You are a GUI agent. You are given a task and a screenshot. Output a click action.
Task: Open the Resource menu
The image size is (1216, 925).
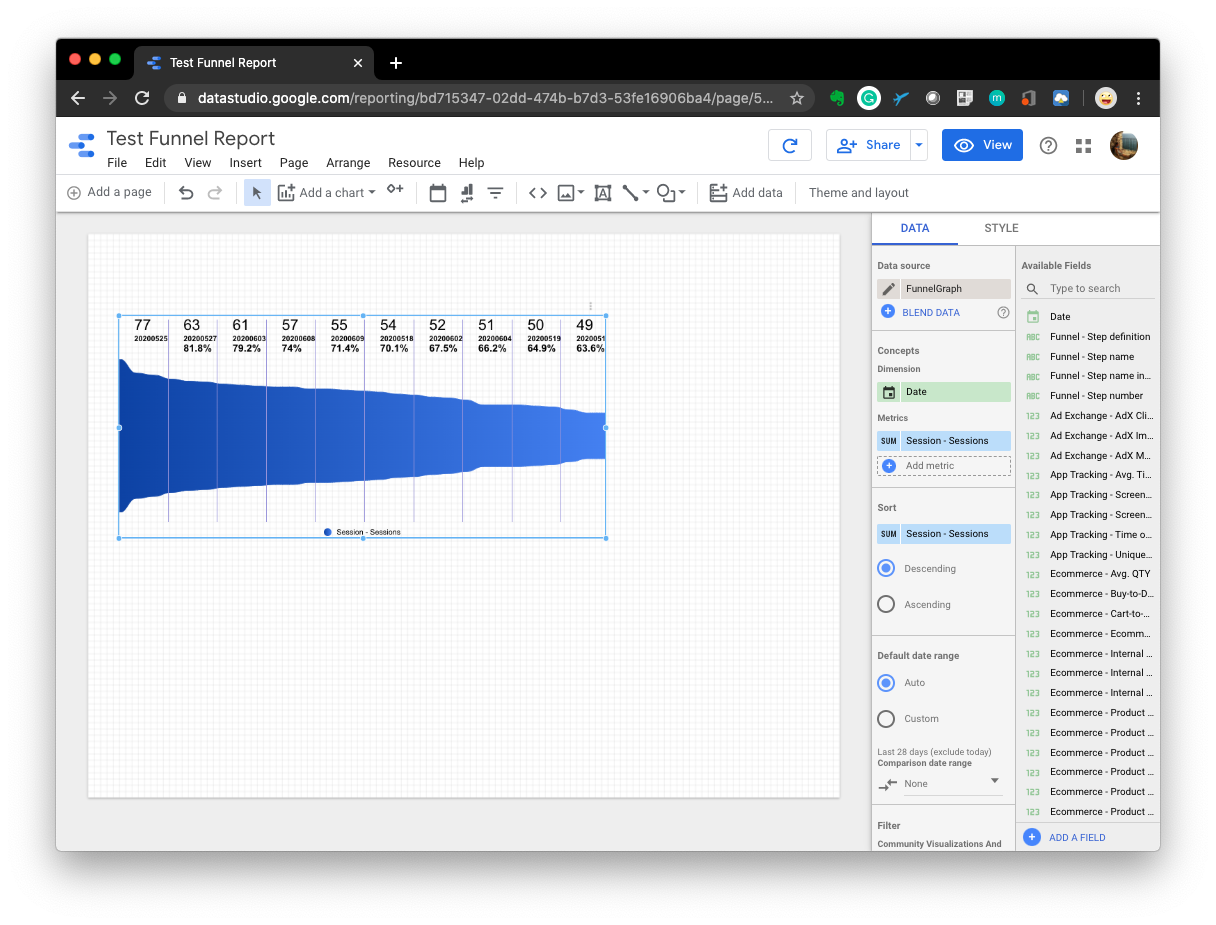414,162
